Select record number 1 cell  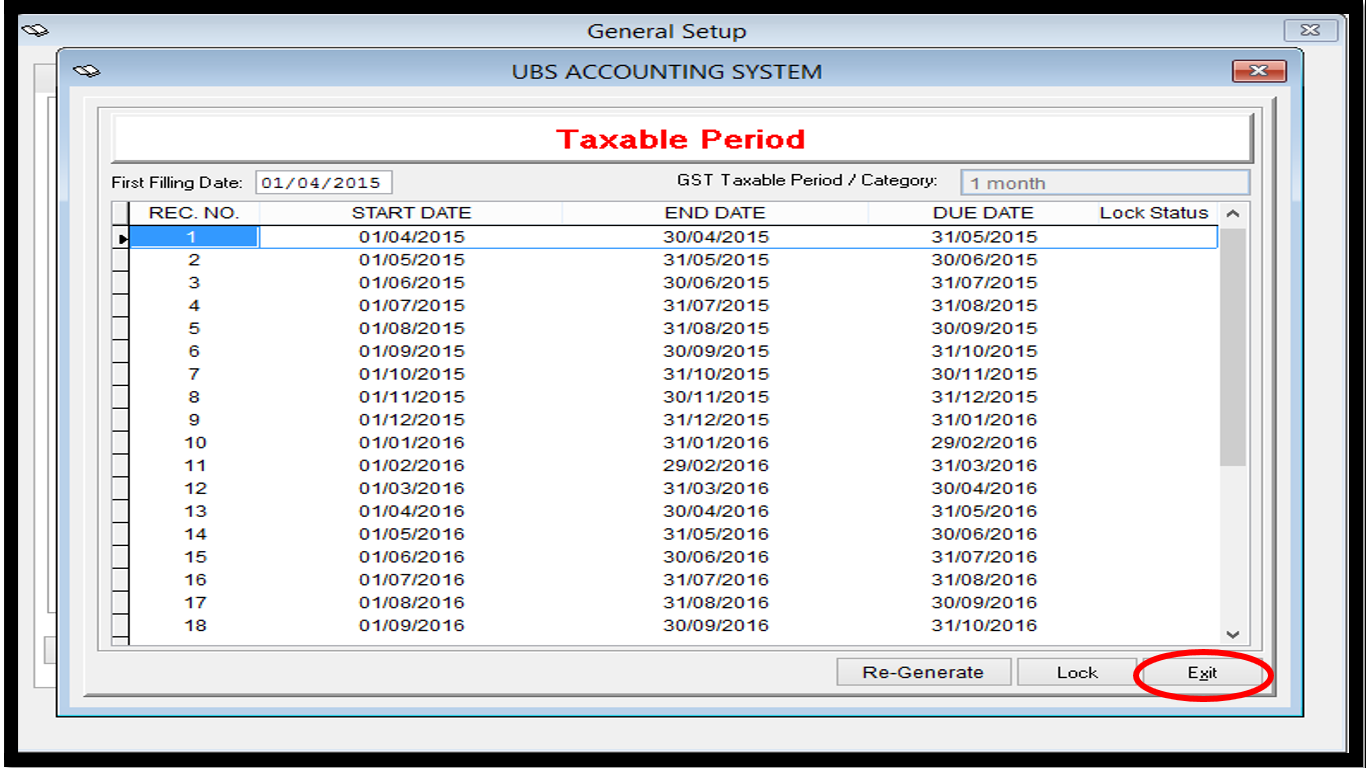pyautogui.click(x=194, y=237)
